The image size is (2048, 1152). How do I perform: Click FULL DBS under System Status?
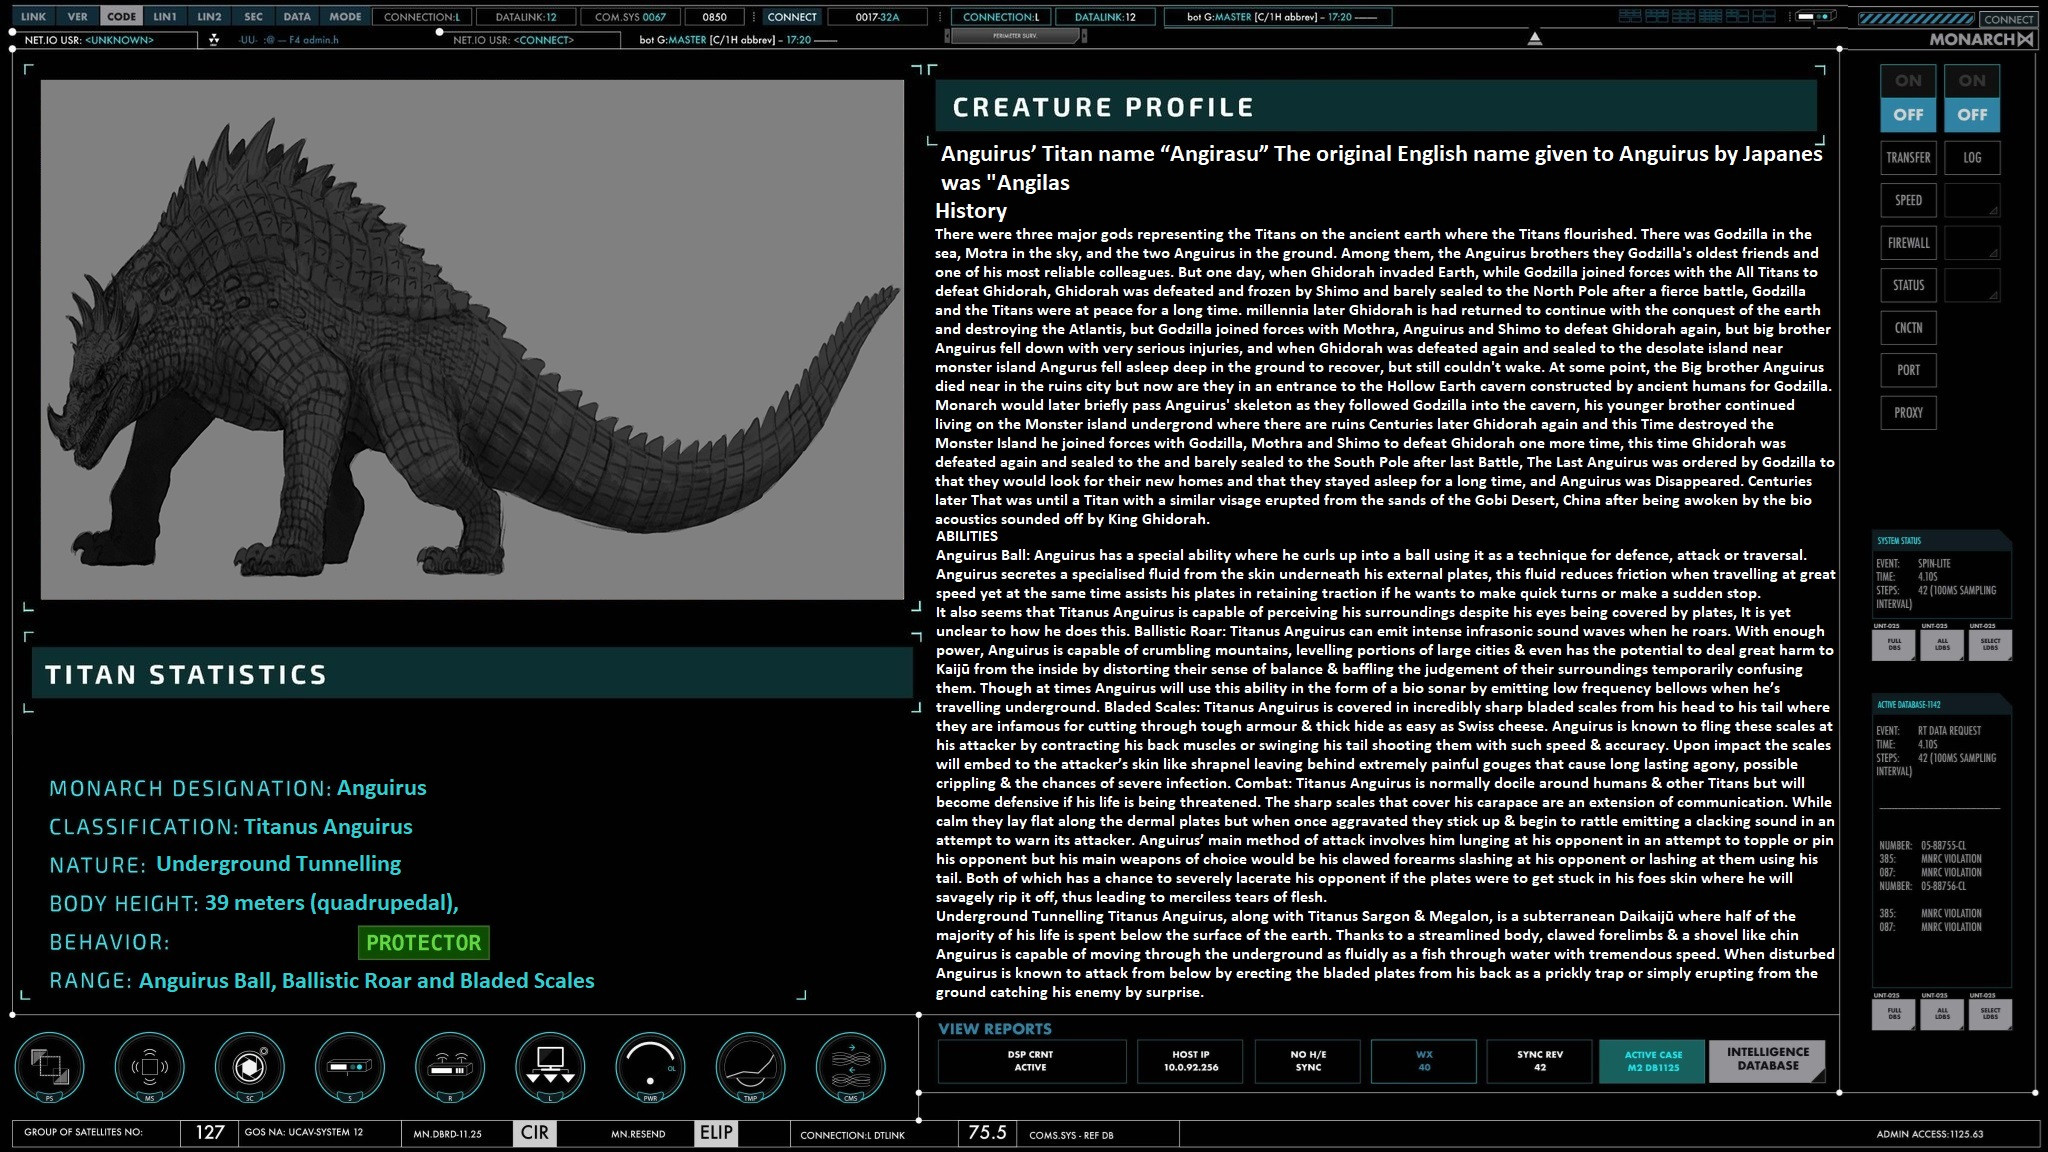tap(1894, 645)
